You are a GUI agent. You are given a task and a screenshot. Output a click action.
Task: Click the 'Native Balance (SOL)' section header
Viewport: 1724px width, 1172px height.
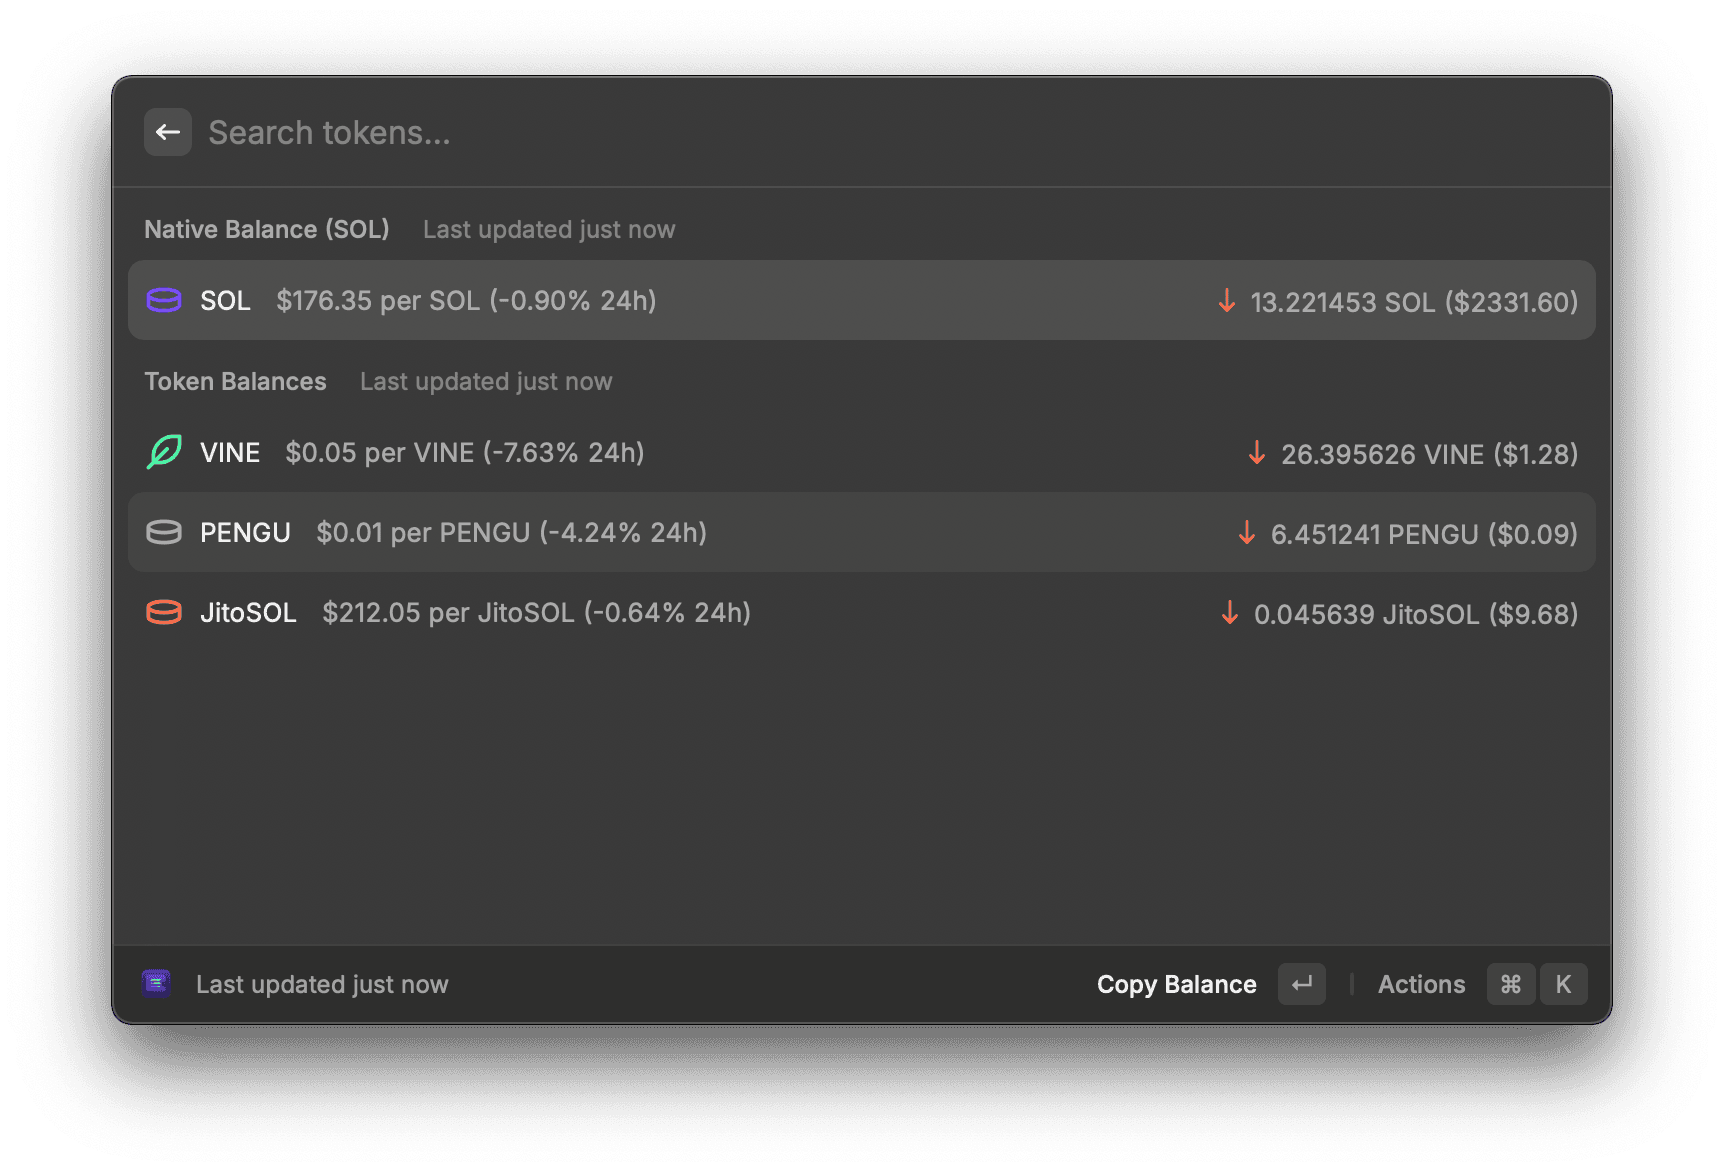[267, 229]
